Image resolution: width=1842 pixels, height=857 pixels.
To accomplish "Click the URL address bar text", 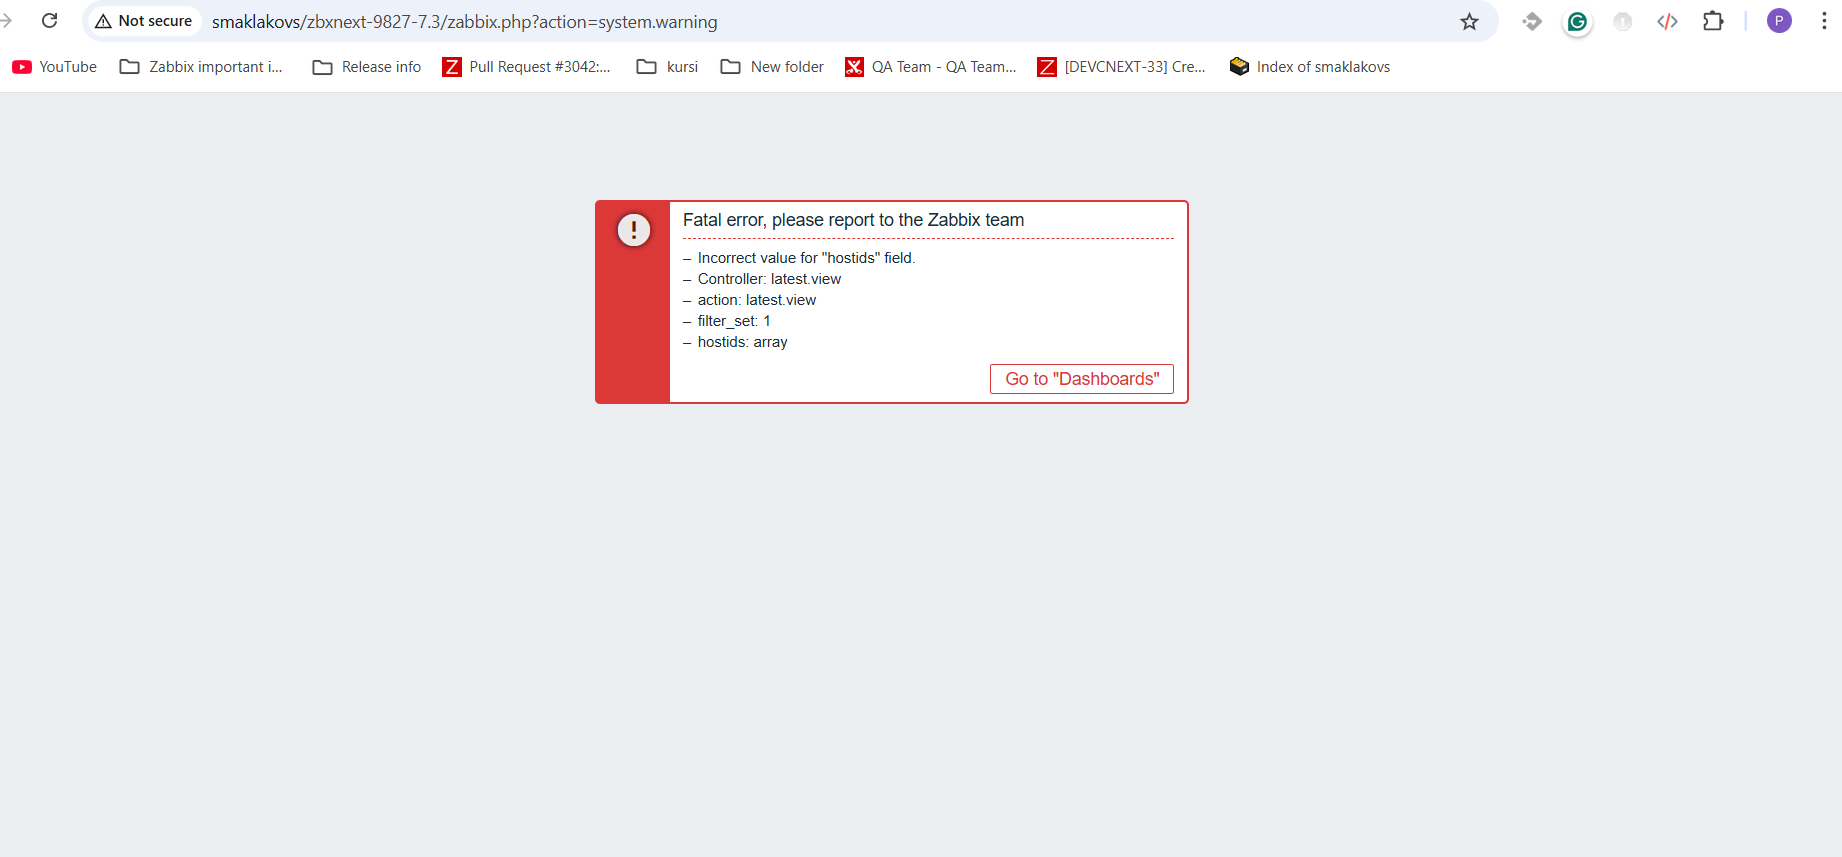I will click(464, 22).
